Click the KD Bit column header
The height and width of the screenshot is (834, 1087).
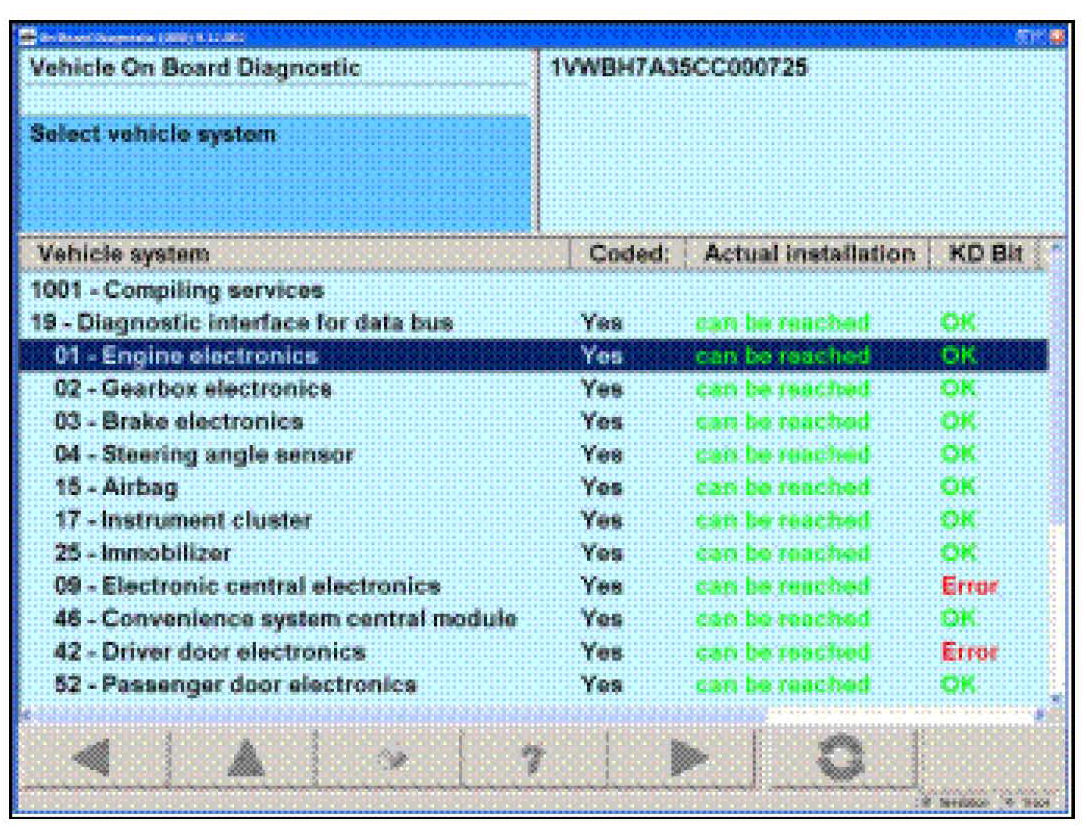986,255
